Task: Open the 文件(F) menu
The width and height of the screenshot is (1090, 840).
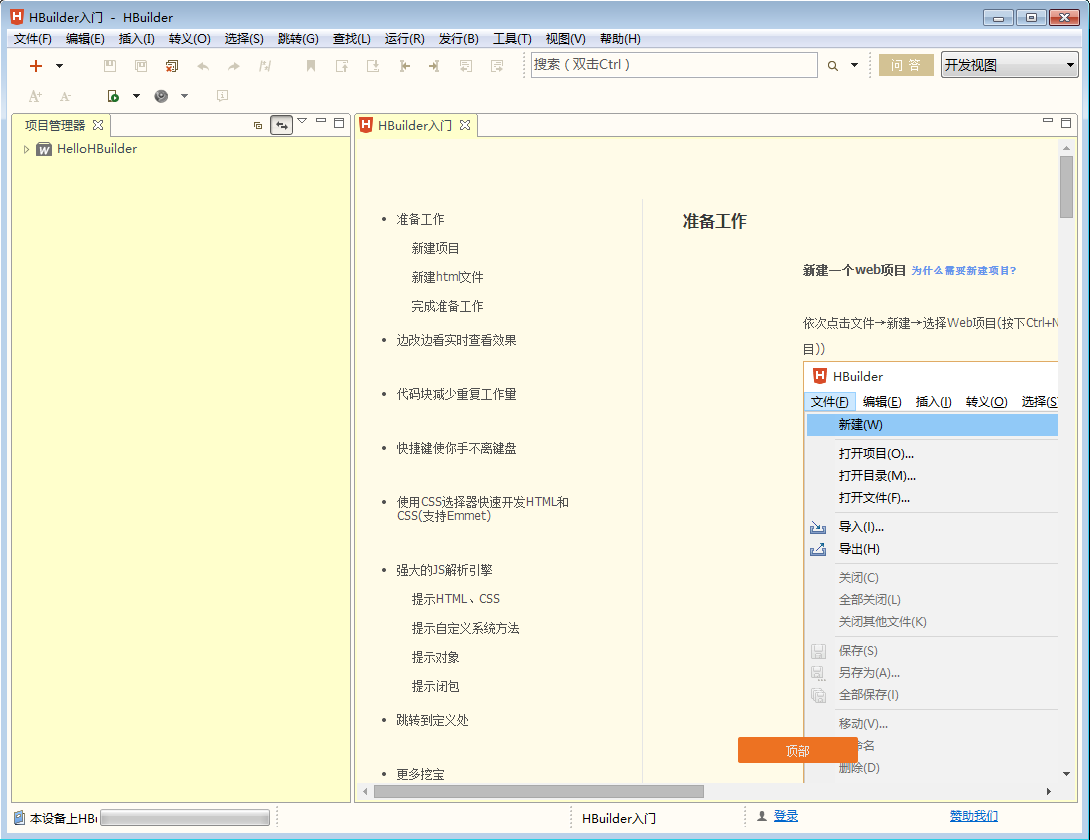Action: coord(33,39)
